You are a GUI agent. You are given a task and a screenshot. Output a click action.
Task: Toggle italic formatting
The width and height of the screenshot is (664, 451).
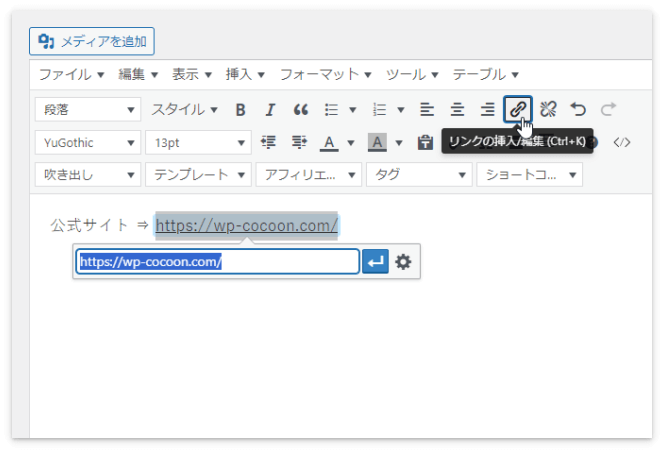point(270,110)
